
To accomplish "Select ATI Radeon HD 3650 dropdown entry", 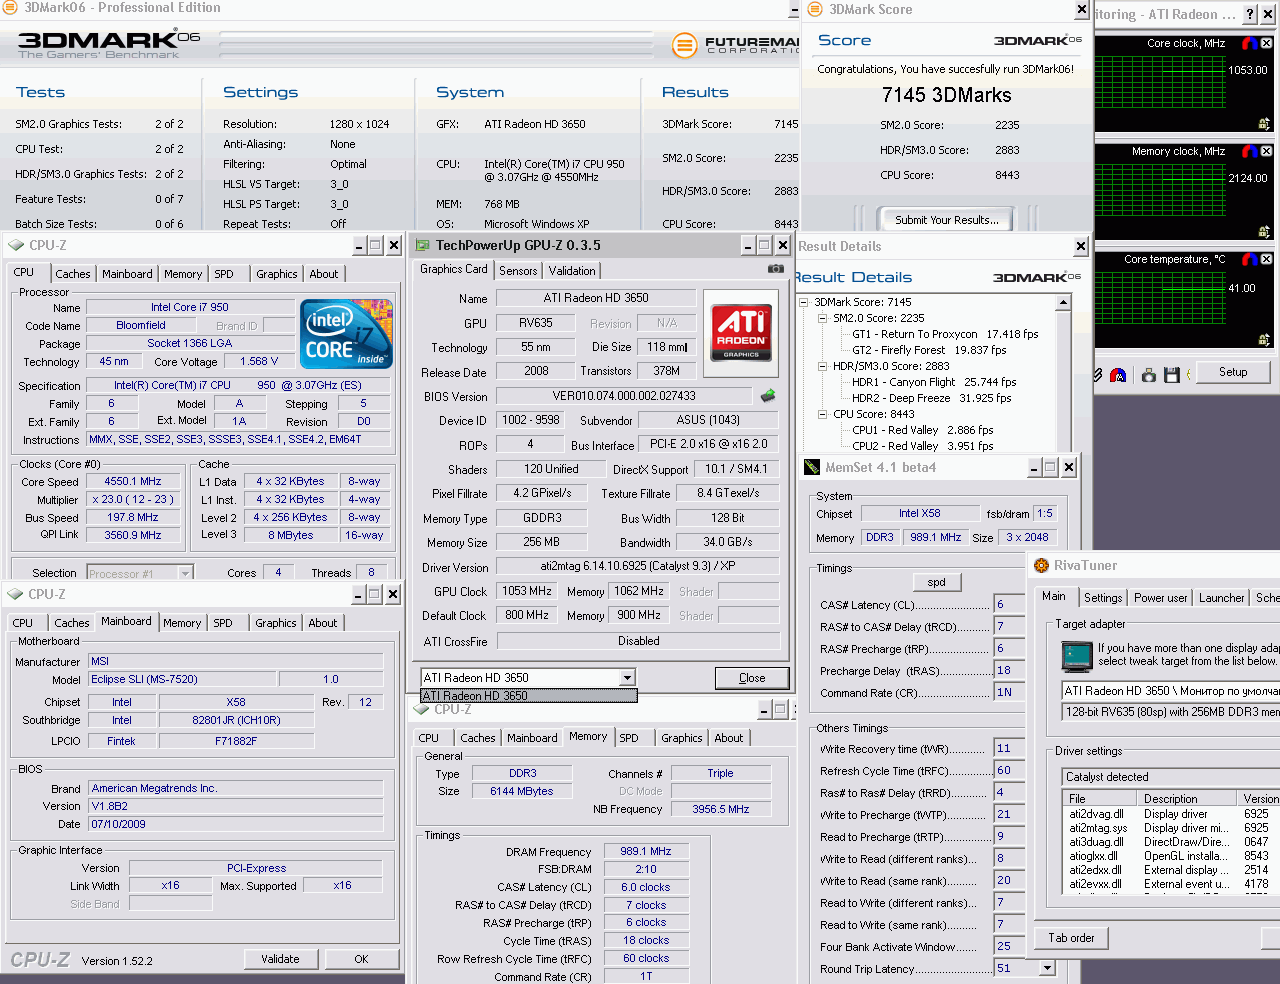I will (529, 696).
